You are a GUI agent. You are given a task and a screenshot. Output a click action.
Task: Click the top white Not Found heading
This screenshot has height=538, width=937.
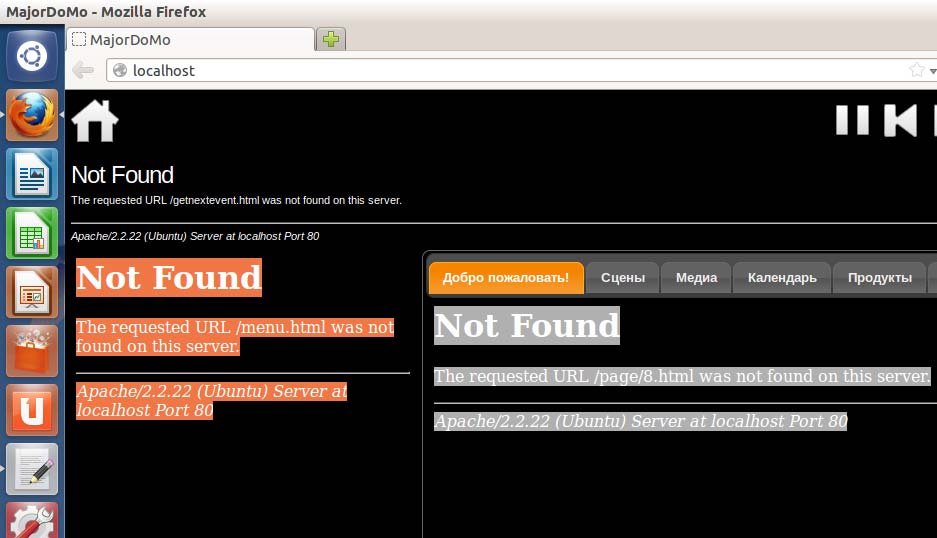(x=123, y=175)
